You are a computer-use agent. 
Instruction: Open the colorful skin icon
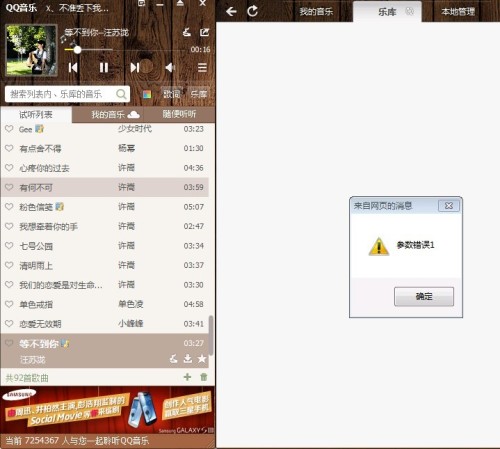point(147,94)
